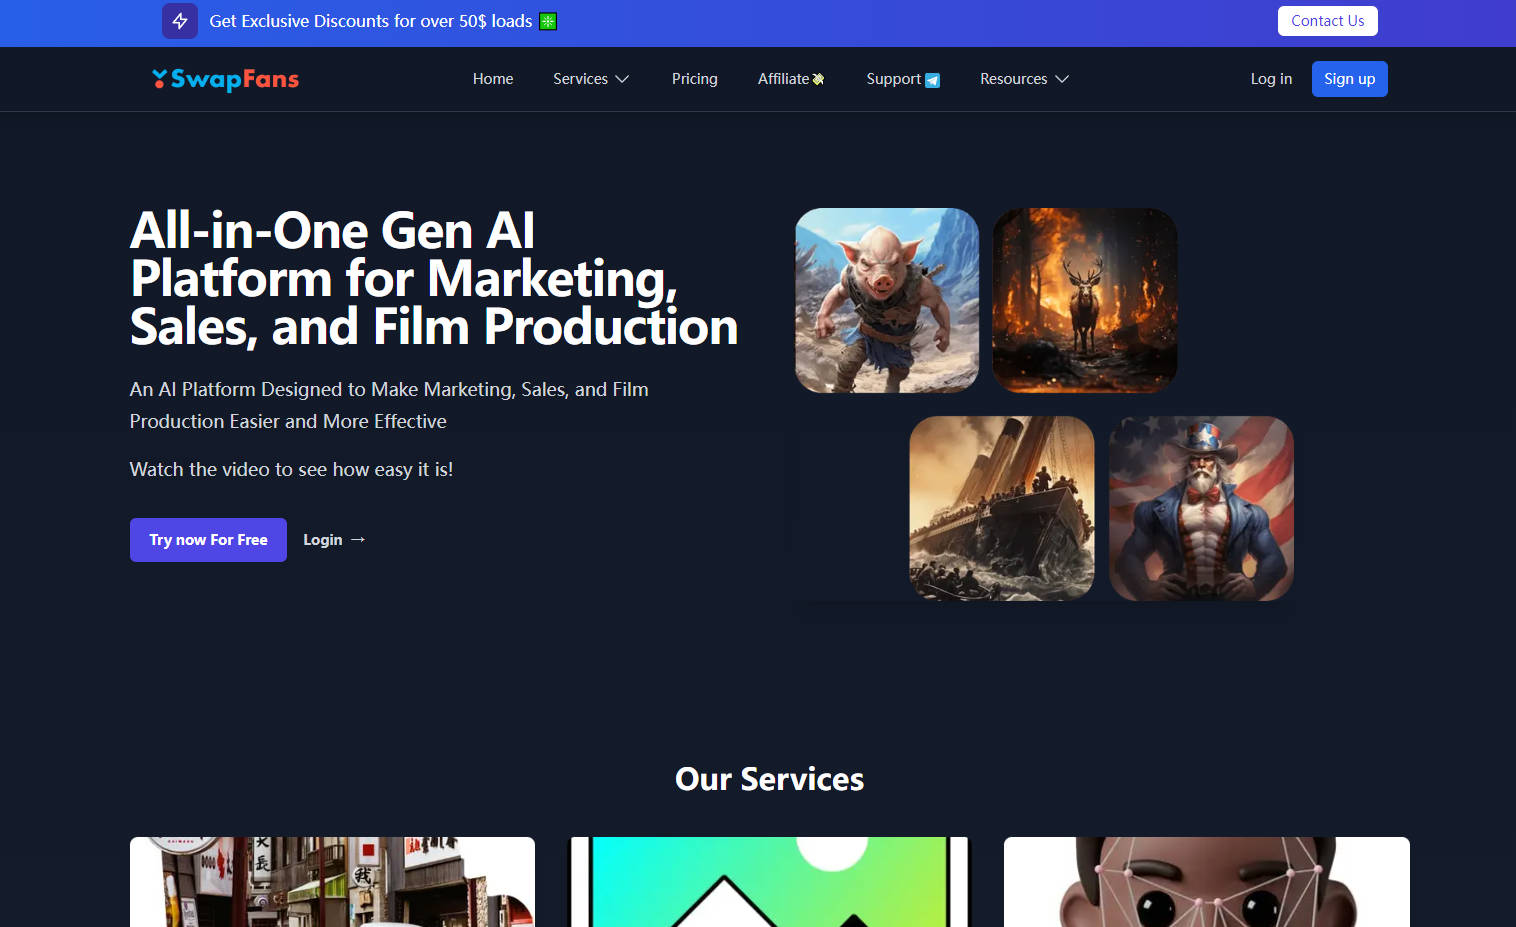Click the Telegram icon beside Support
This screenshot has height=927, width=1516.
pos(932,80)
